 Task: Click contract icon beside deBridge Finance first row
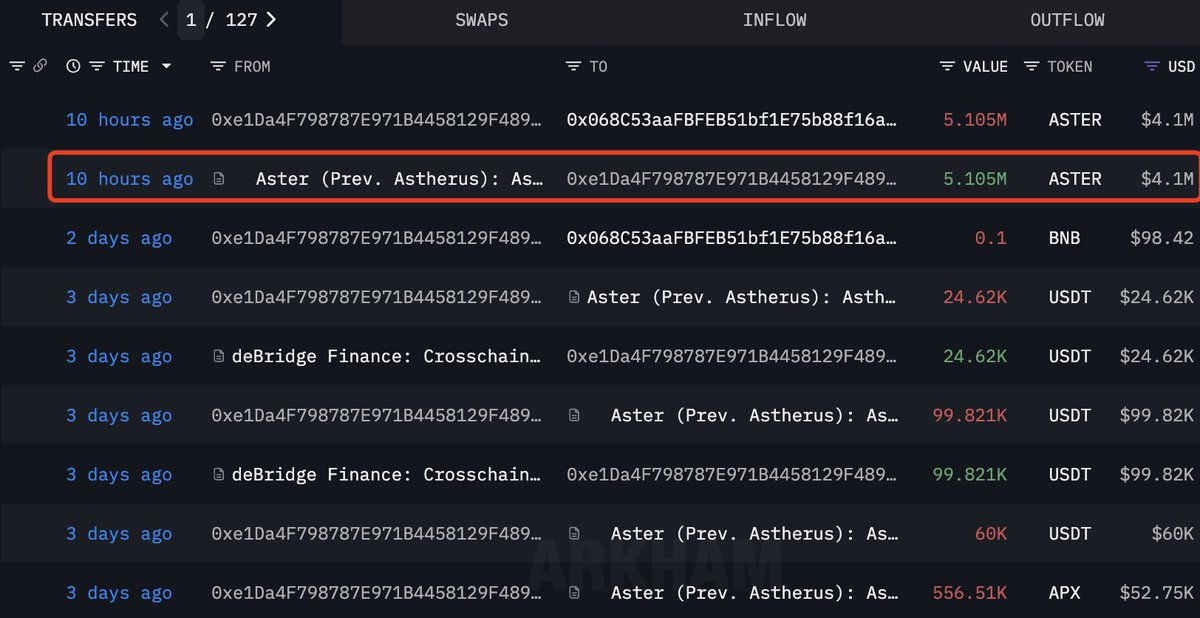point(219,356)
